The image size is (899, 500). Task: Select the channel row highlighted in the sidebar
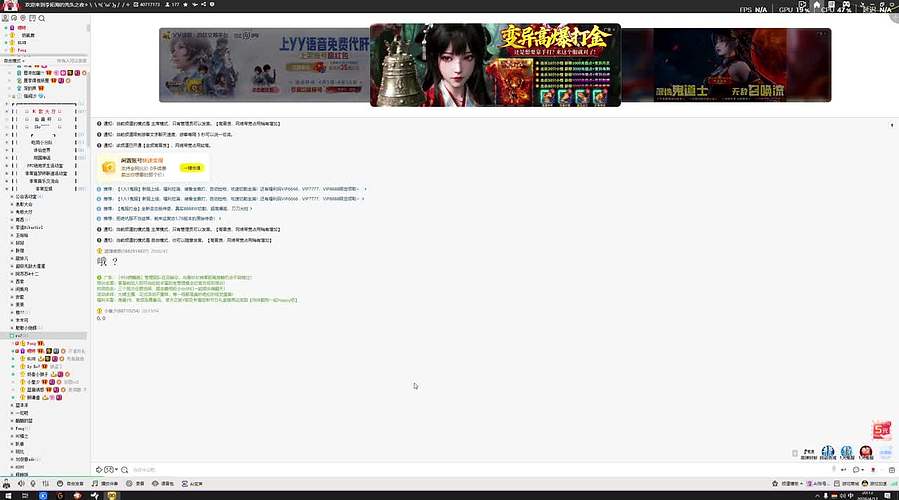[x=45, y=335]
